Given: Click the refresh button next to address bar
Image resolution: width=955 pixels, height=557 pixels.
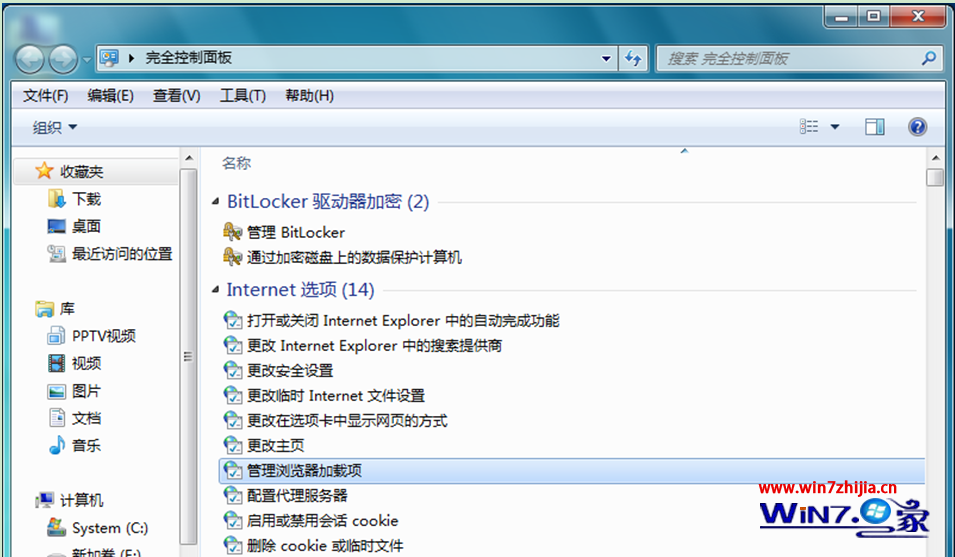Looking at the screenshot, I should tap(633, 58).
